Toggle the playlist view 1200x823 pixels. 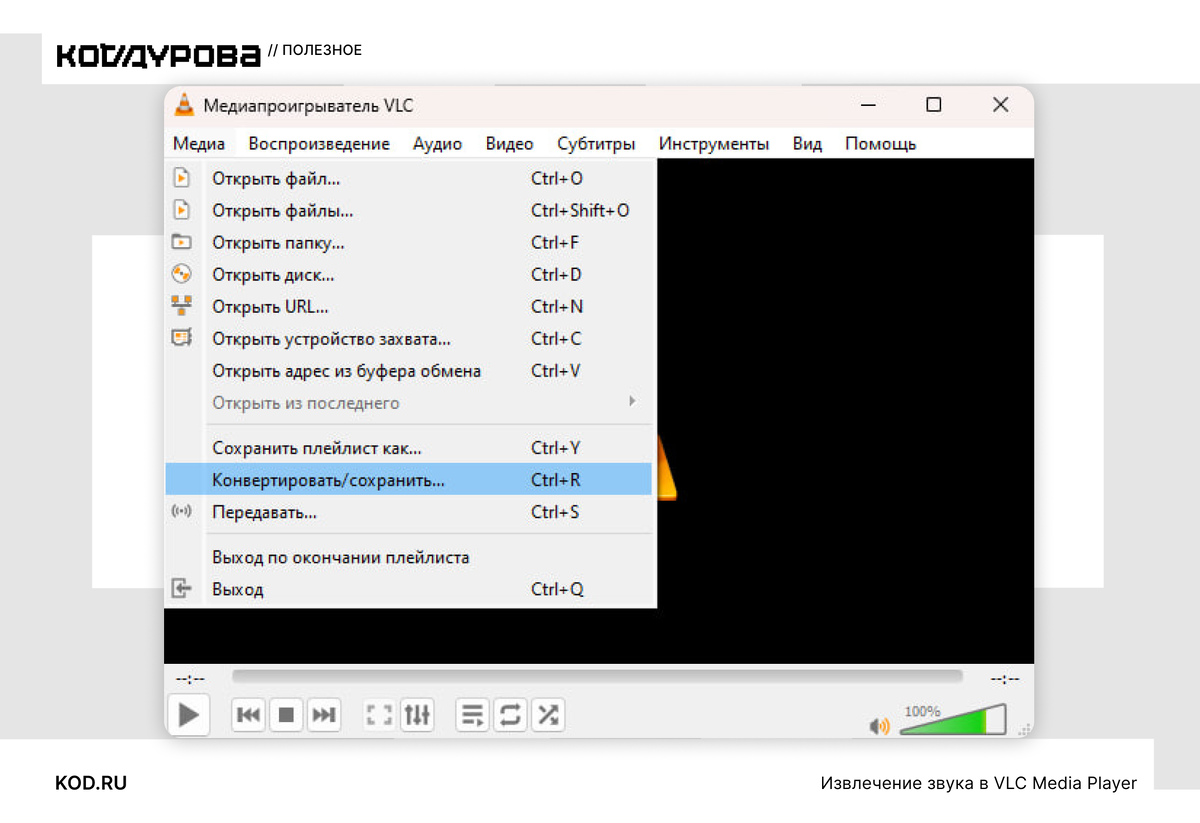(x=473, y=715)
